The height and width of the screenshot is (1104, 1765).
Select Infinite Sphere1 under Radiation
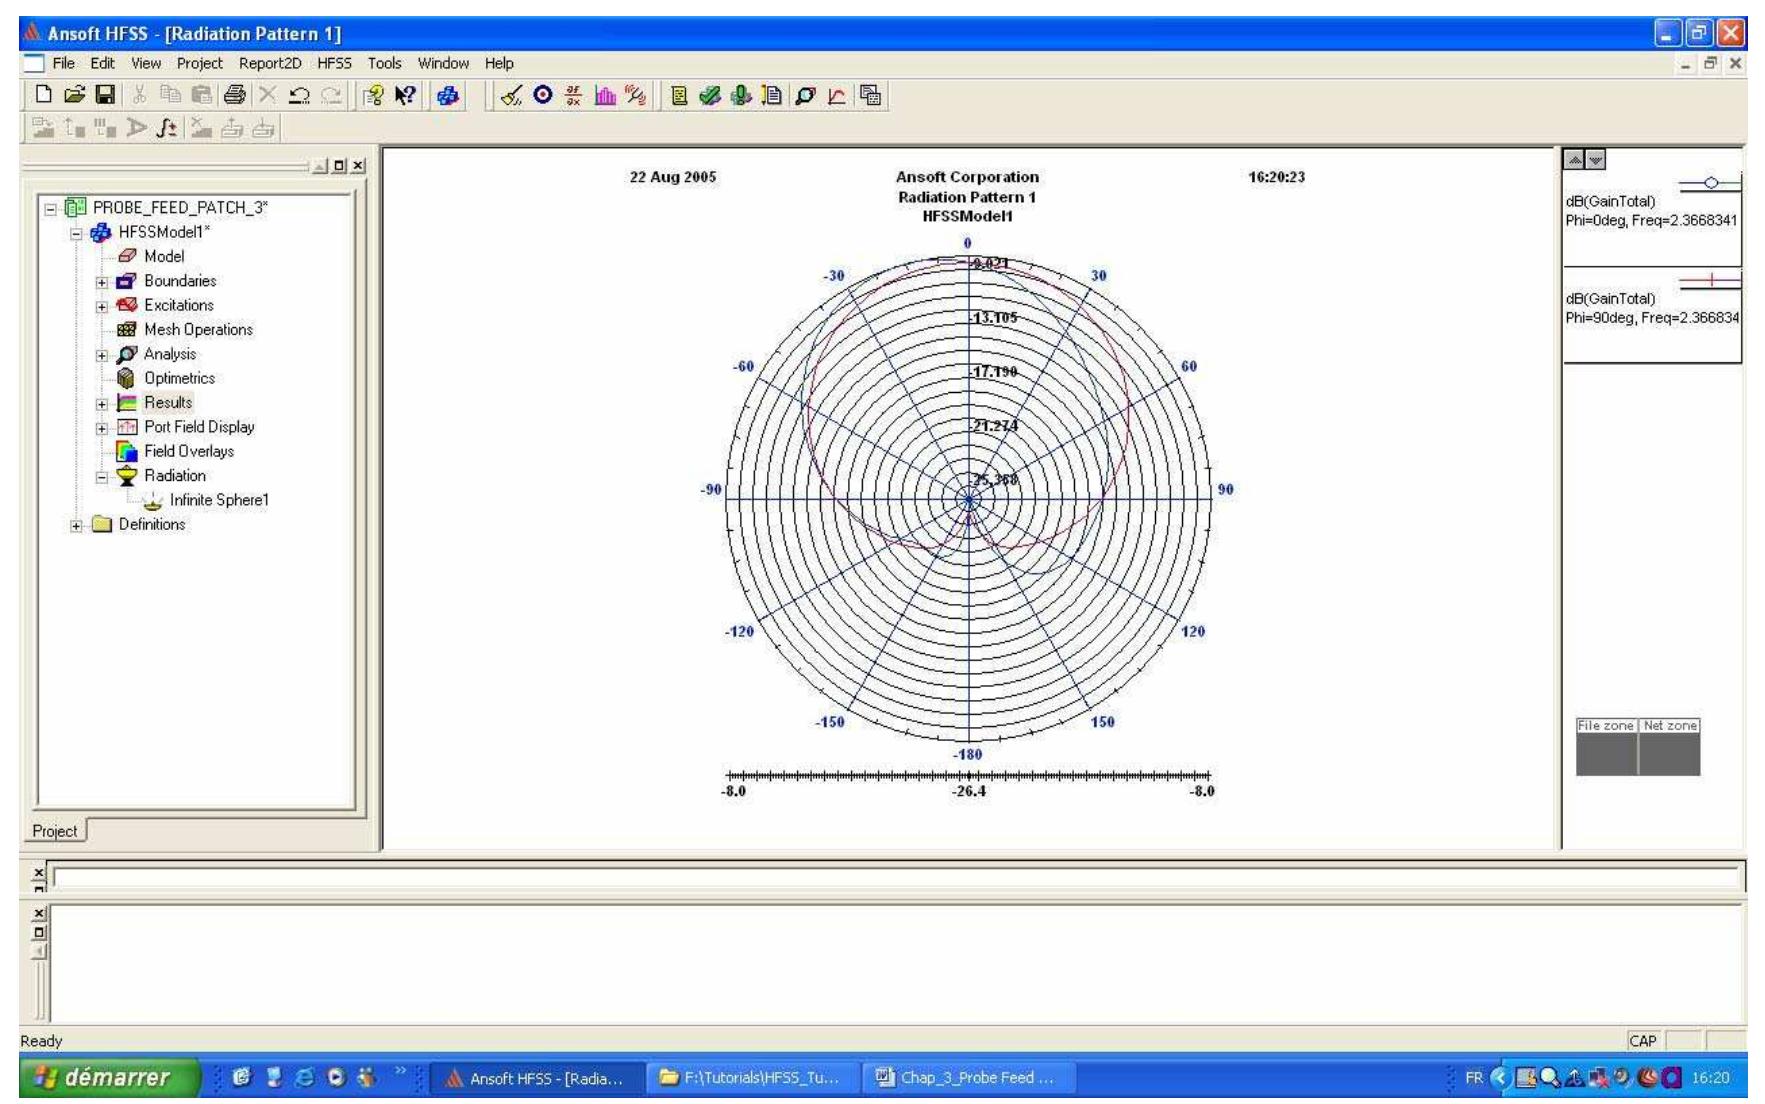point(220,500)
